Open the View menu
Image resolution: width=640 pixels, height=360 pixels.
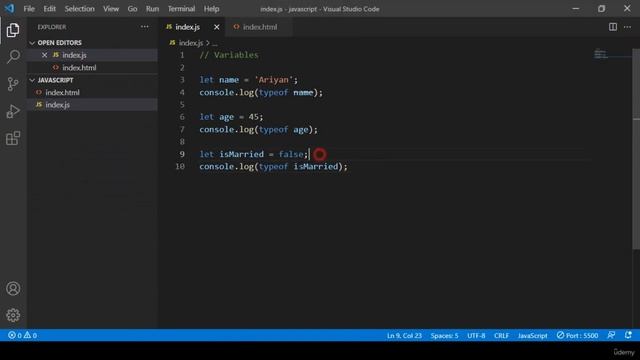pyautogui.click(x=111, y=9)
